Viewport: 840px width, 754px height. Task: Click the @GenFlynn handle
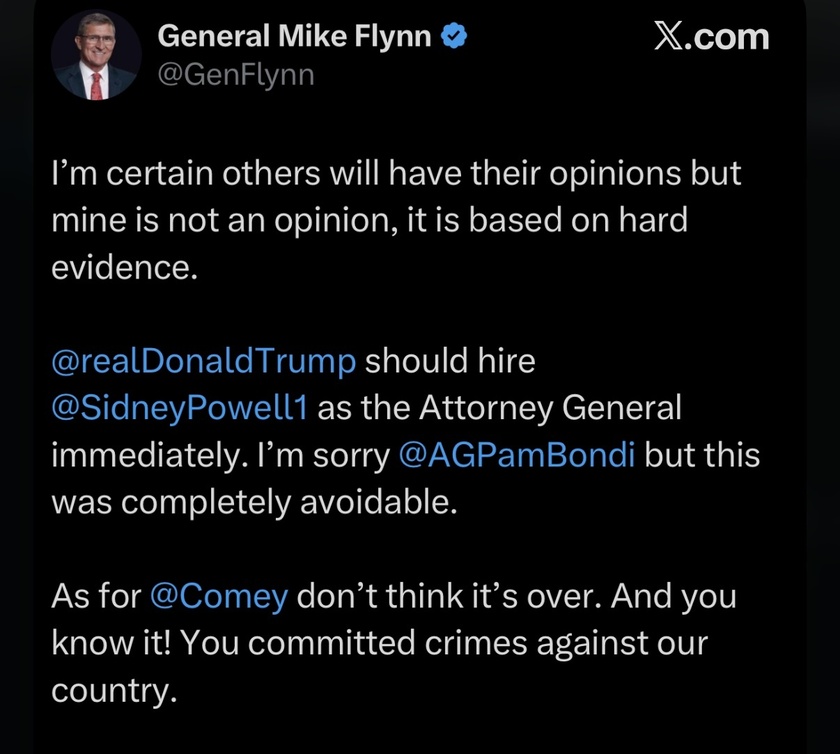[236, 74]
